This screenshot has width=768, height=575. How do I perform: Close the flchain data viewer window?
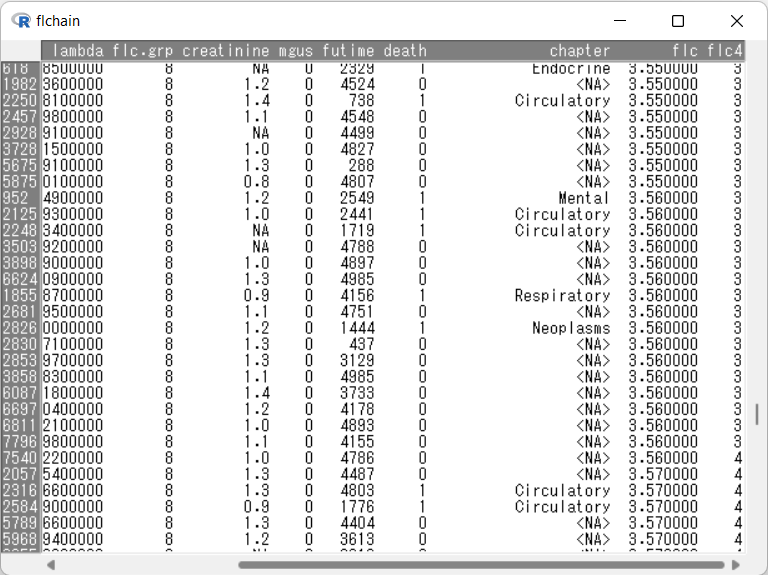(x=736, y=21)
